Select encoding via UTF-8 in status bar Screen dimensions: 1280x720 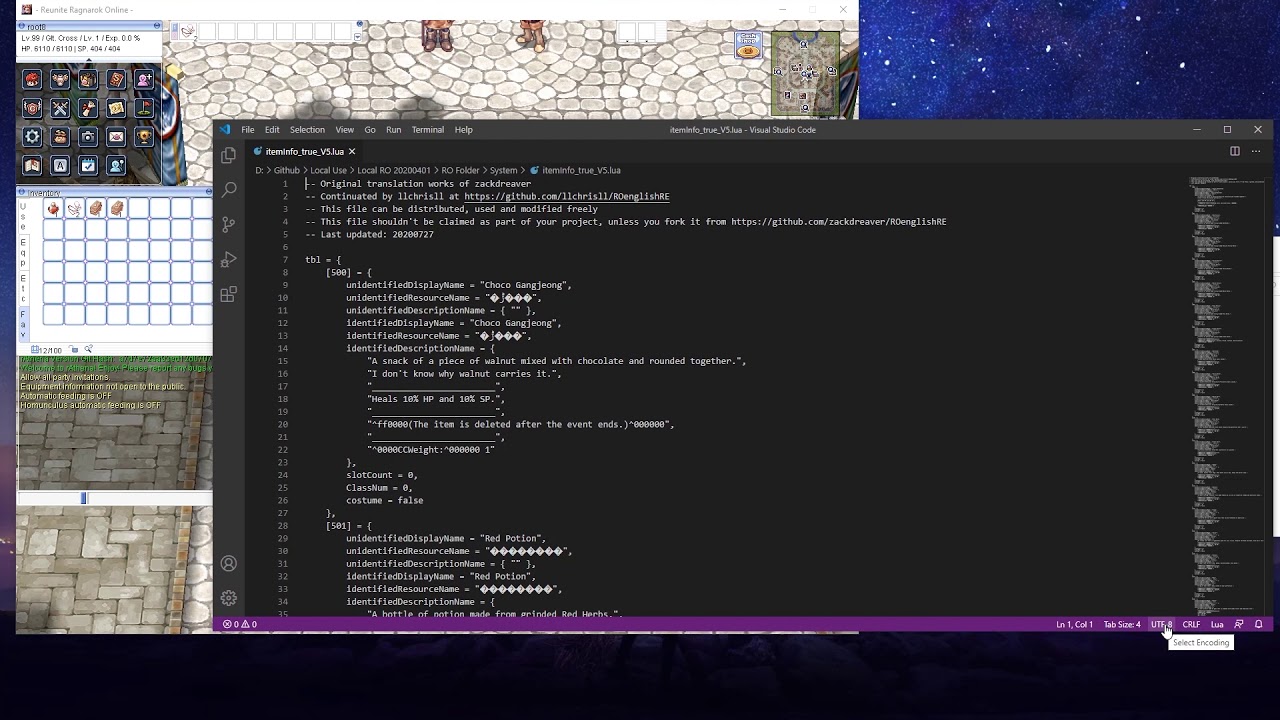1161,624
